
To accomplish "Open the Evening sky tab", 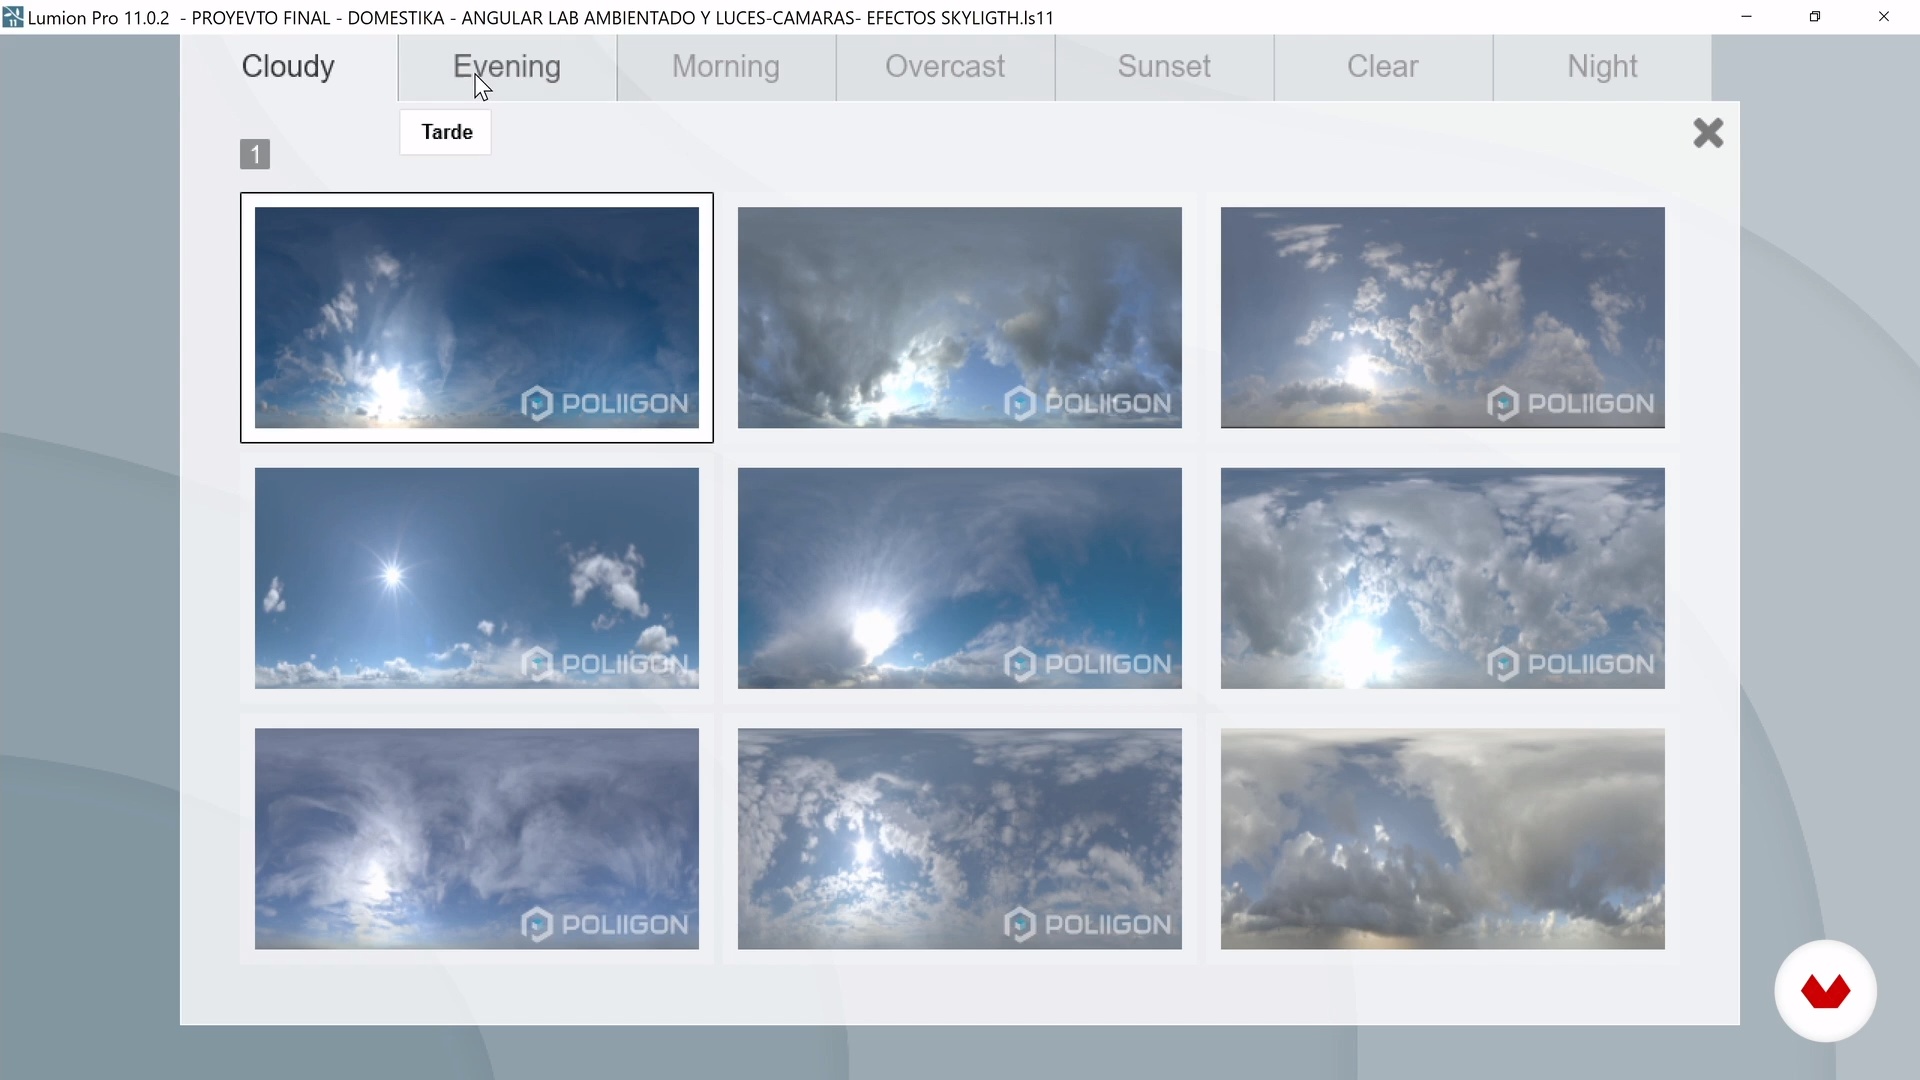I will point(507,67).
